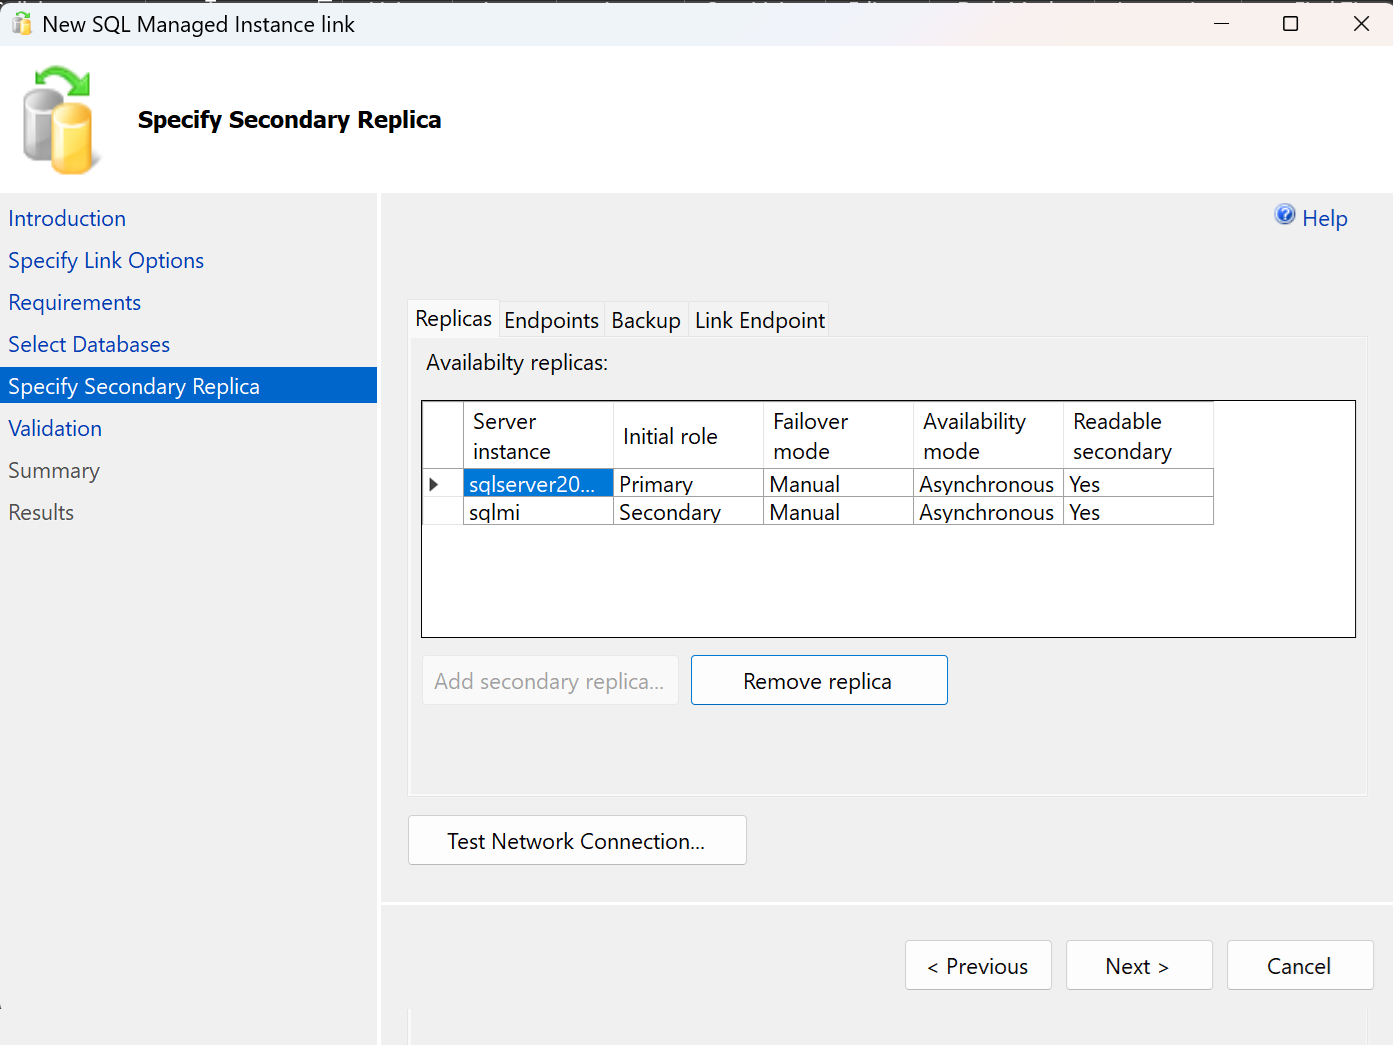The width and height of the screenshot is (1393, 1045).
Task: Open the Link Endpoint tab
Action: coord(760,320)
